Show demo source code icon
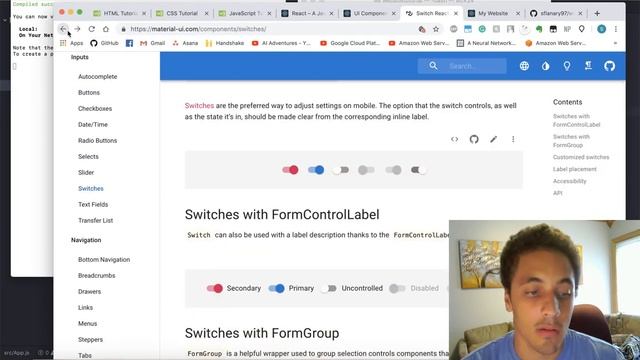The width and height of the screenshot is (640, 360). tap(454, 139)
